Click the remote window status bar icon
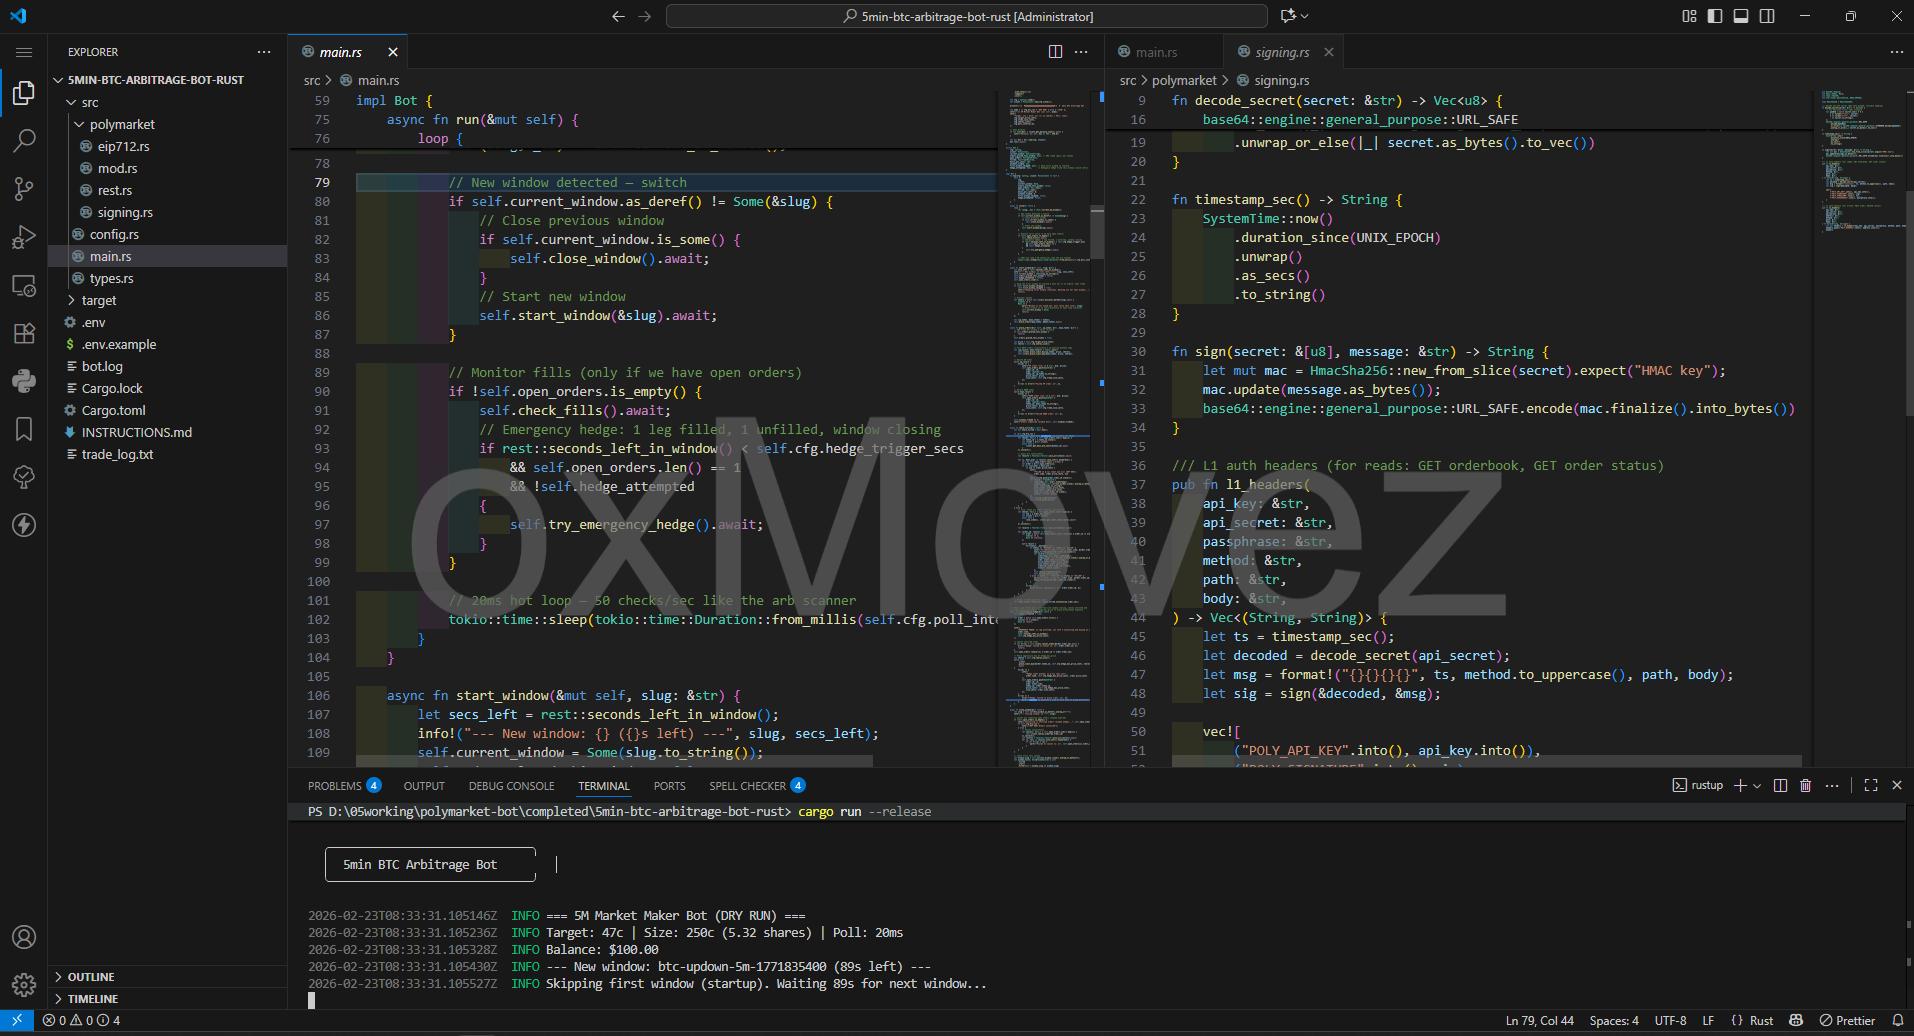The image size is (1914, 1036). click(x=17, y=1020)
